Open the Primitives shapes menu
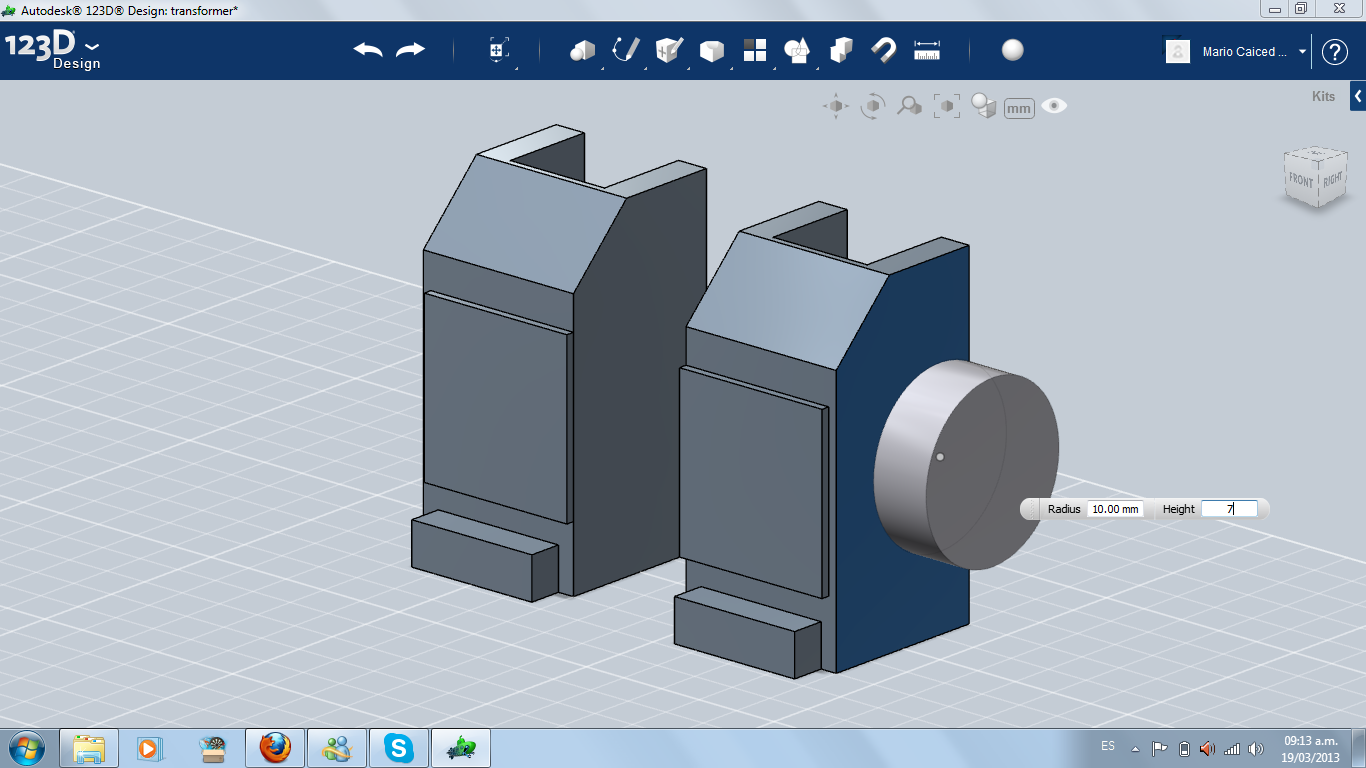This screenshot has height=768, width=1366. click(582, 50)
